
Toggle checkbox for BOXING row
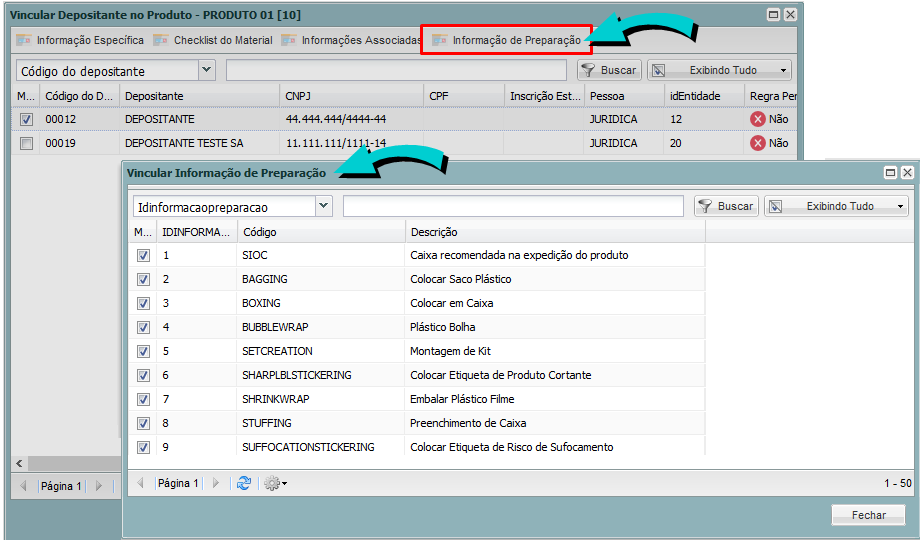coord(143,304)
